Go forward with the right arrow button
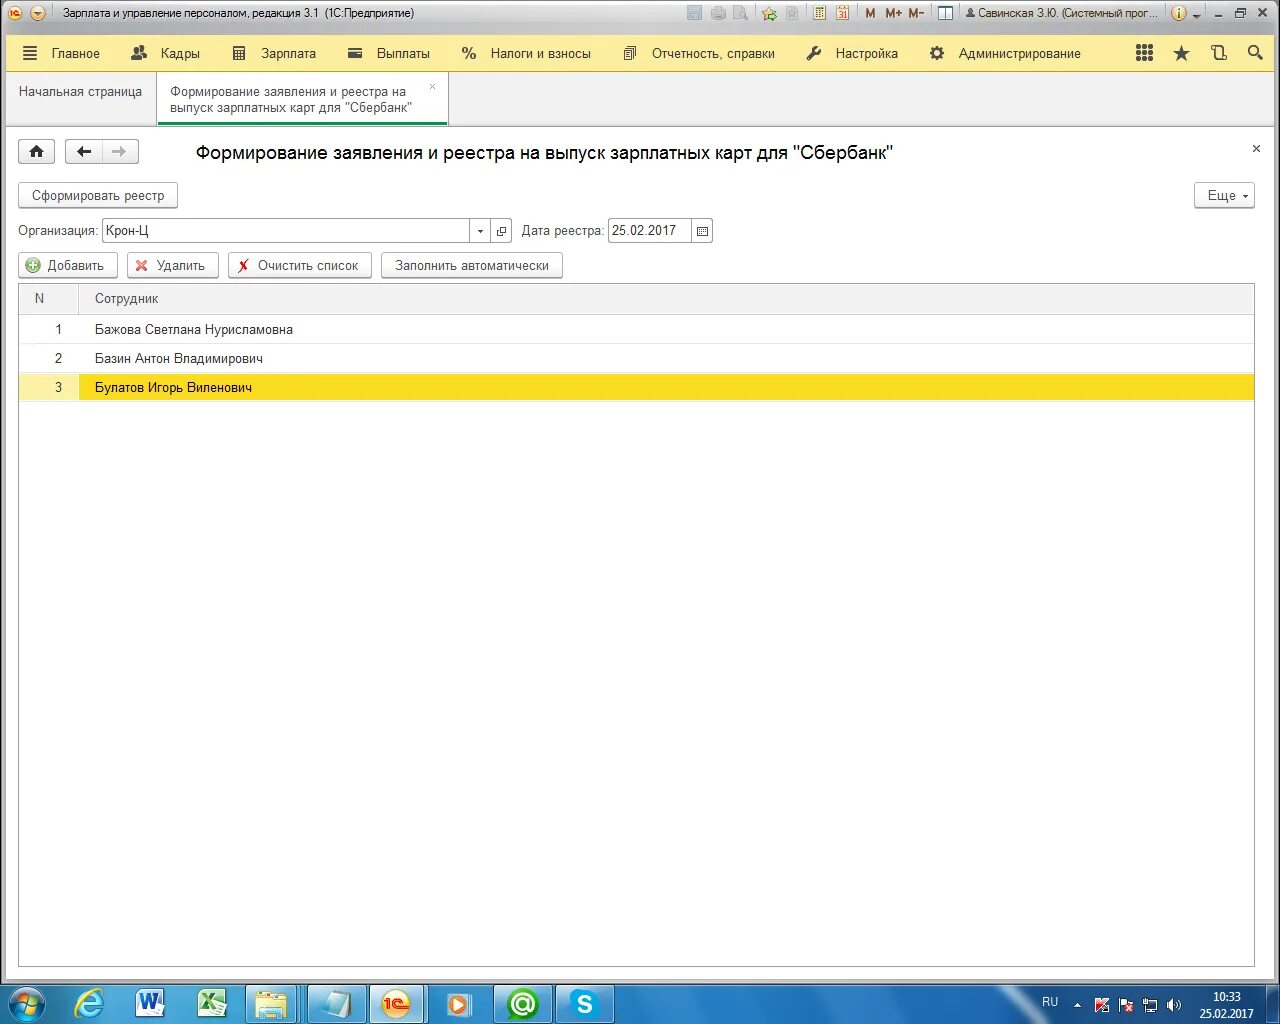 [120, 151]
